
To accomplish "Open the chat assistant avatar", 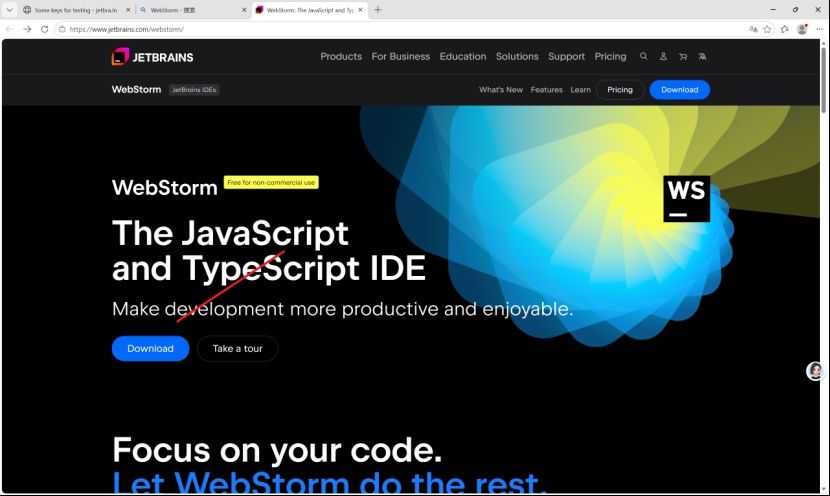I will pyautogui.click(x=815, y=371).
